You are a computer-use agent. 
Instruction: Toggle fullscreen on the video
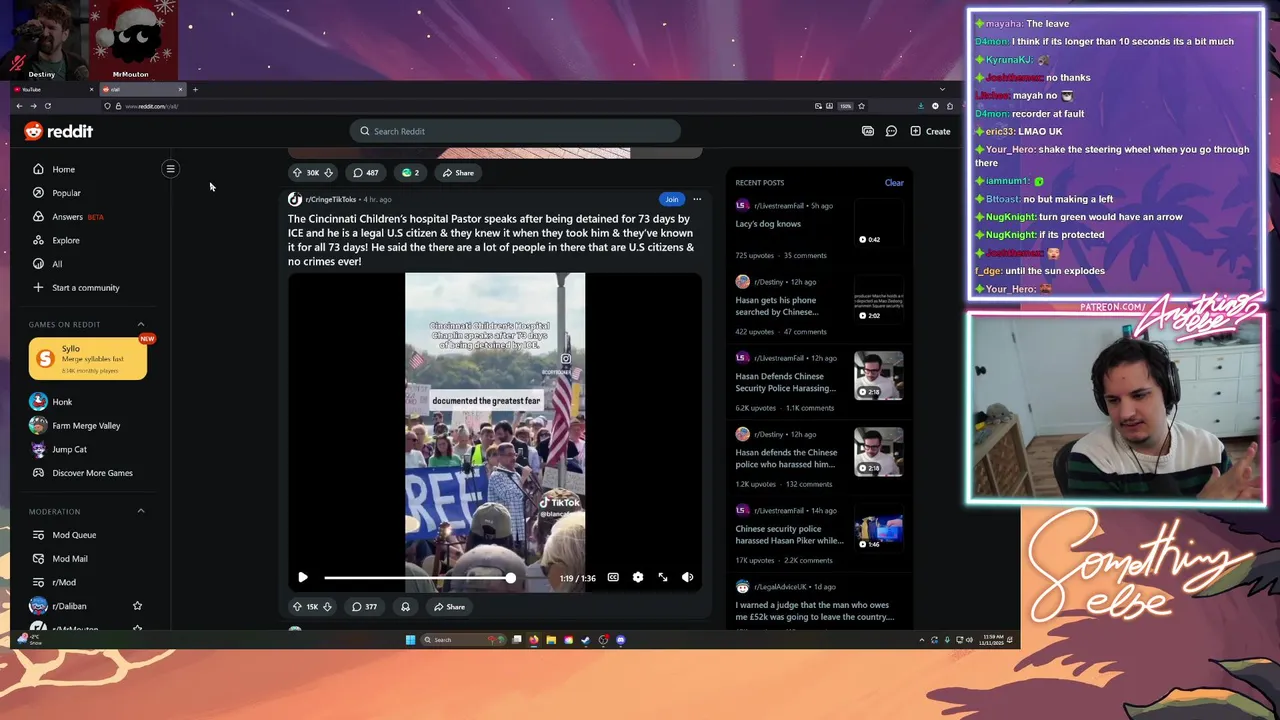662,578
